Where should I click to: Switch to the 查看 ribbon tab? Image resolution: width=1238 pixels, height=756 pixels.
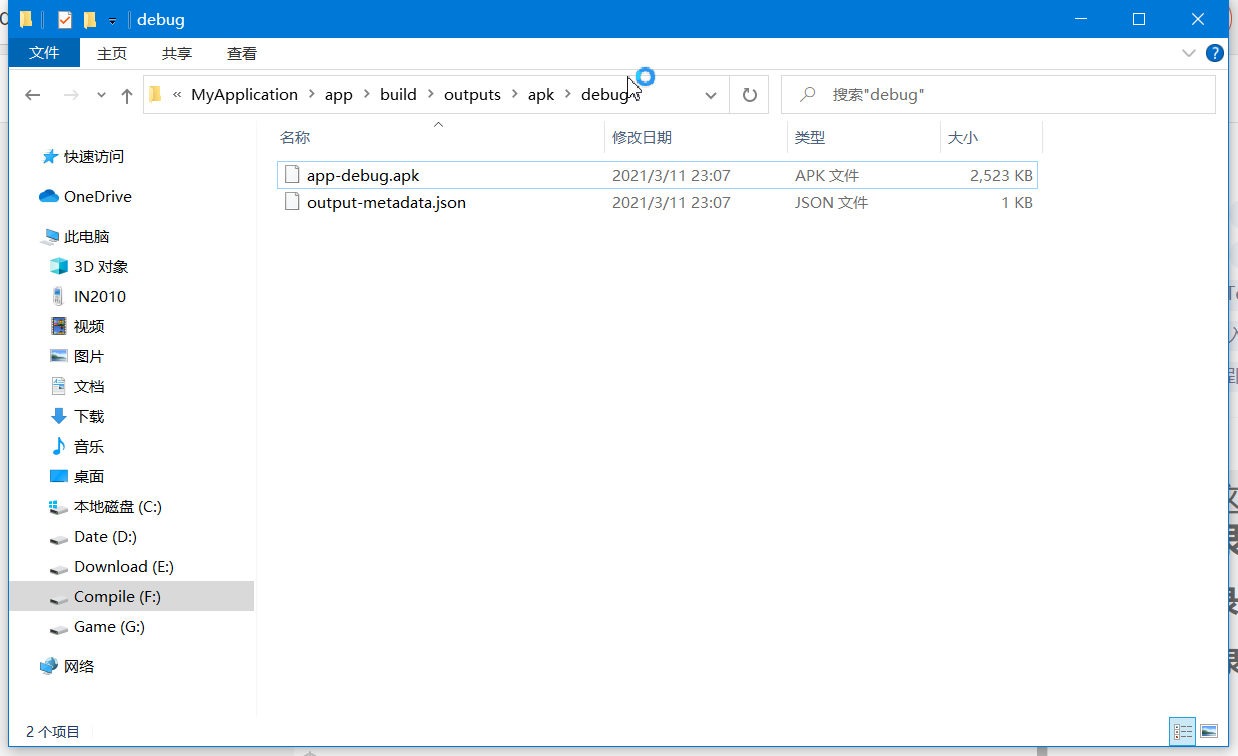coord(242,54)
